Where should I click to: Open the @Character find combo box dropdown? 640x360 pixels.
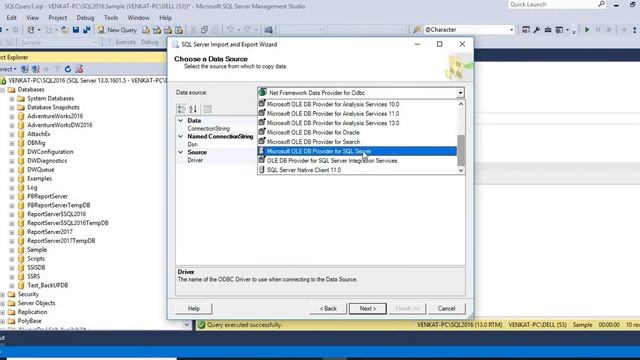point(511,30)
